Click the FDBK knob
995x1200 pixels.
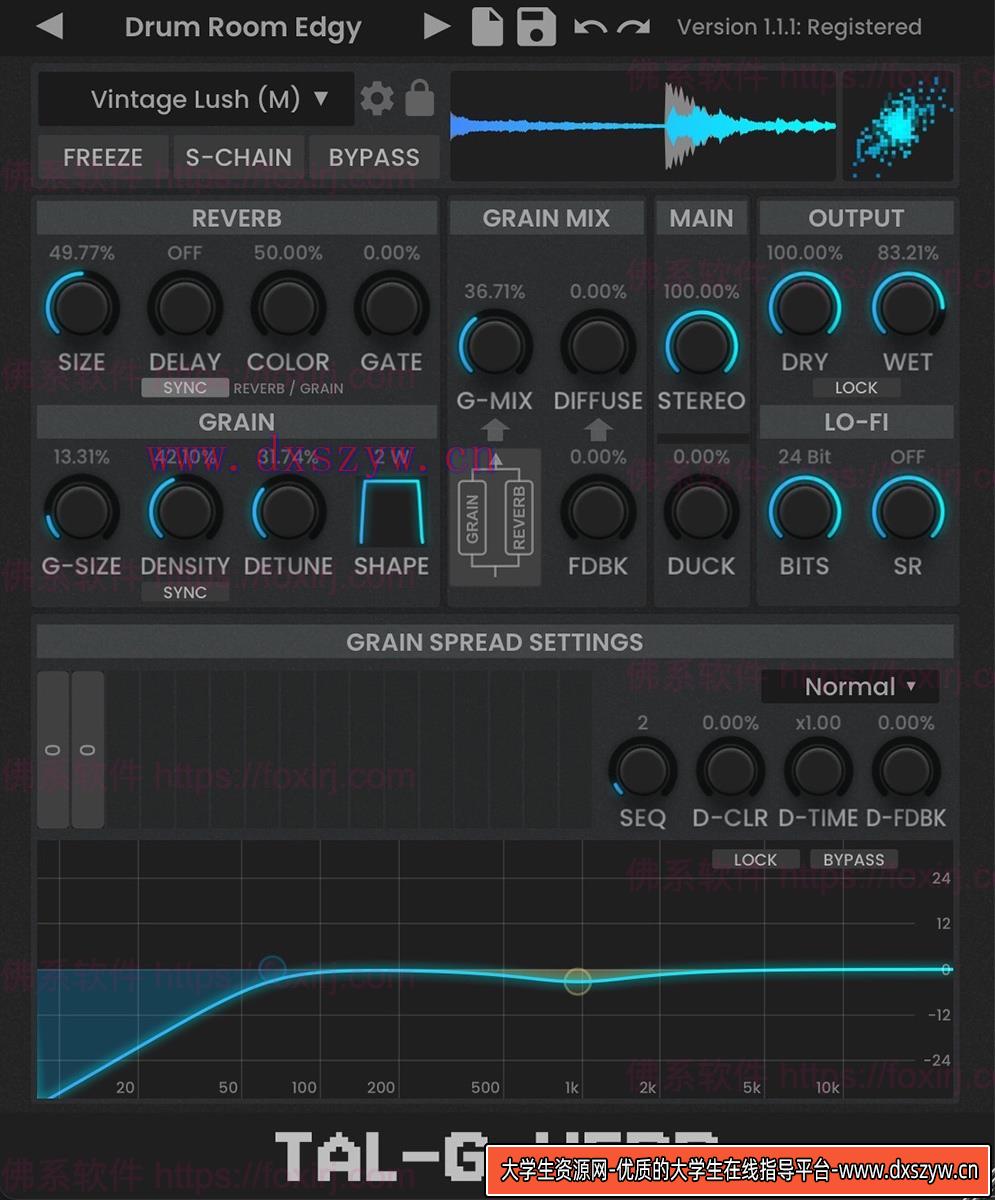598,511
